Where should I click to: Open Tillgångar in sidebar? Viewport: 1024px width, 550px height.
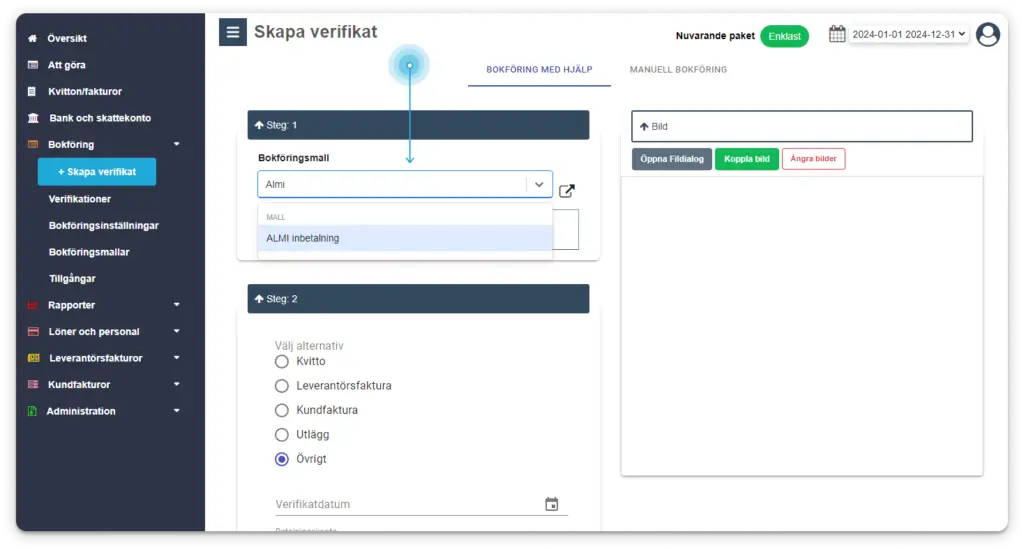[72, 279]
